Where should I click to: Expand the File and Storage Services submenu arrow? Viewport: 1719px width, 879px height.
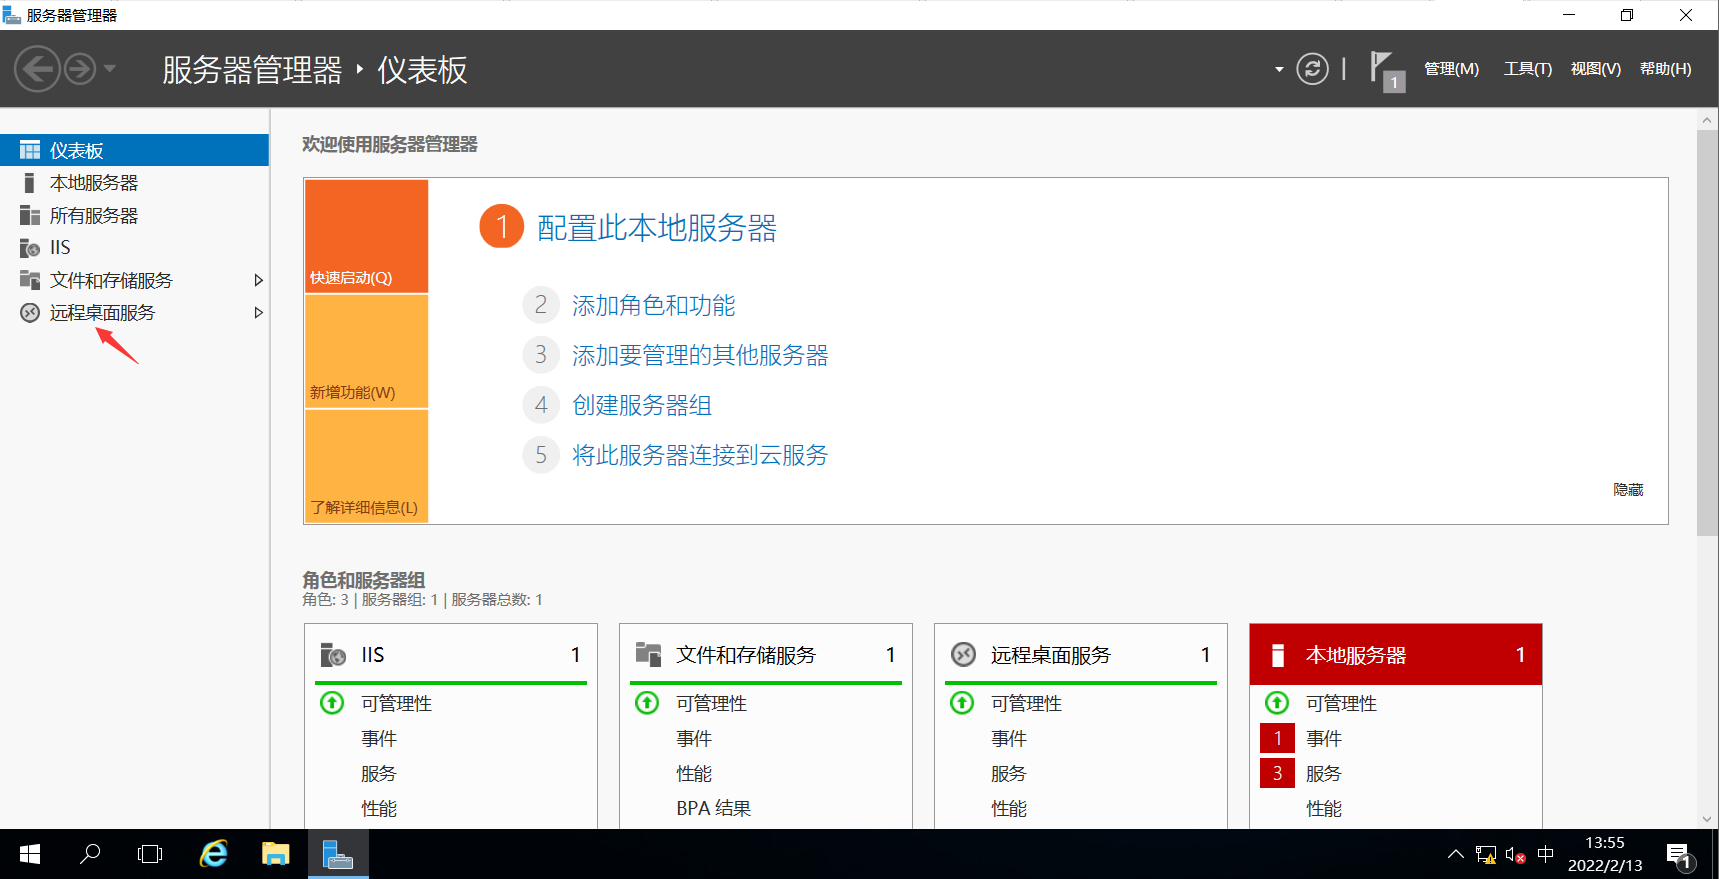(x=258, y=281)
